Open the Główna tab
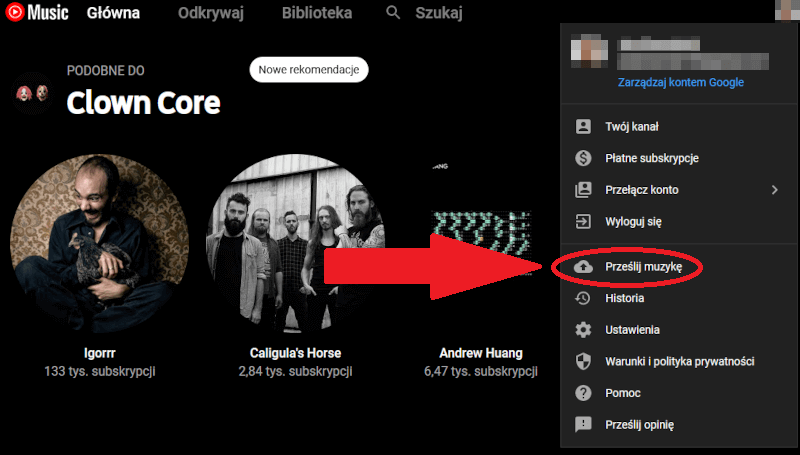This screenshot has width=800, height=455. [x=113, y=13]
